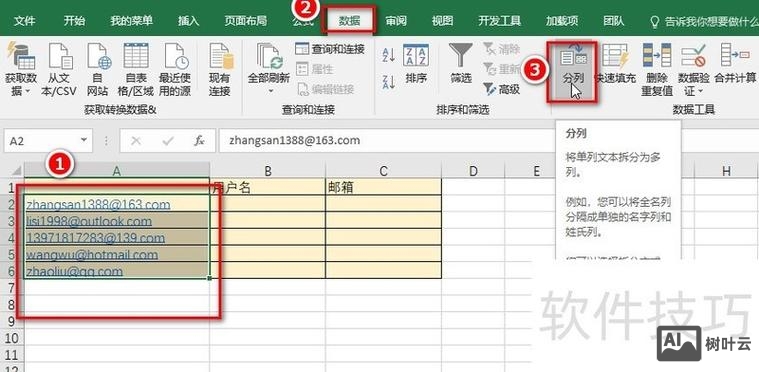Screen dimensions: 759x372
Task: Click 快速填充 (flash fill) button
Action: [x=615, y=64]
